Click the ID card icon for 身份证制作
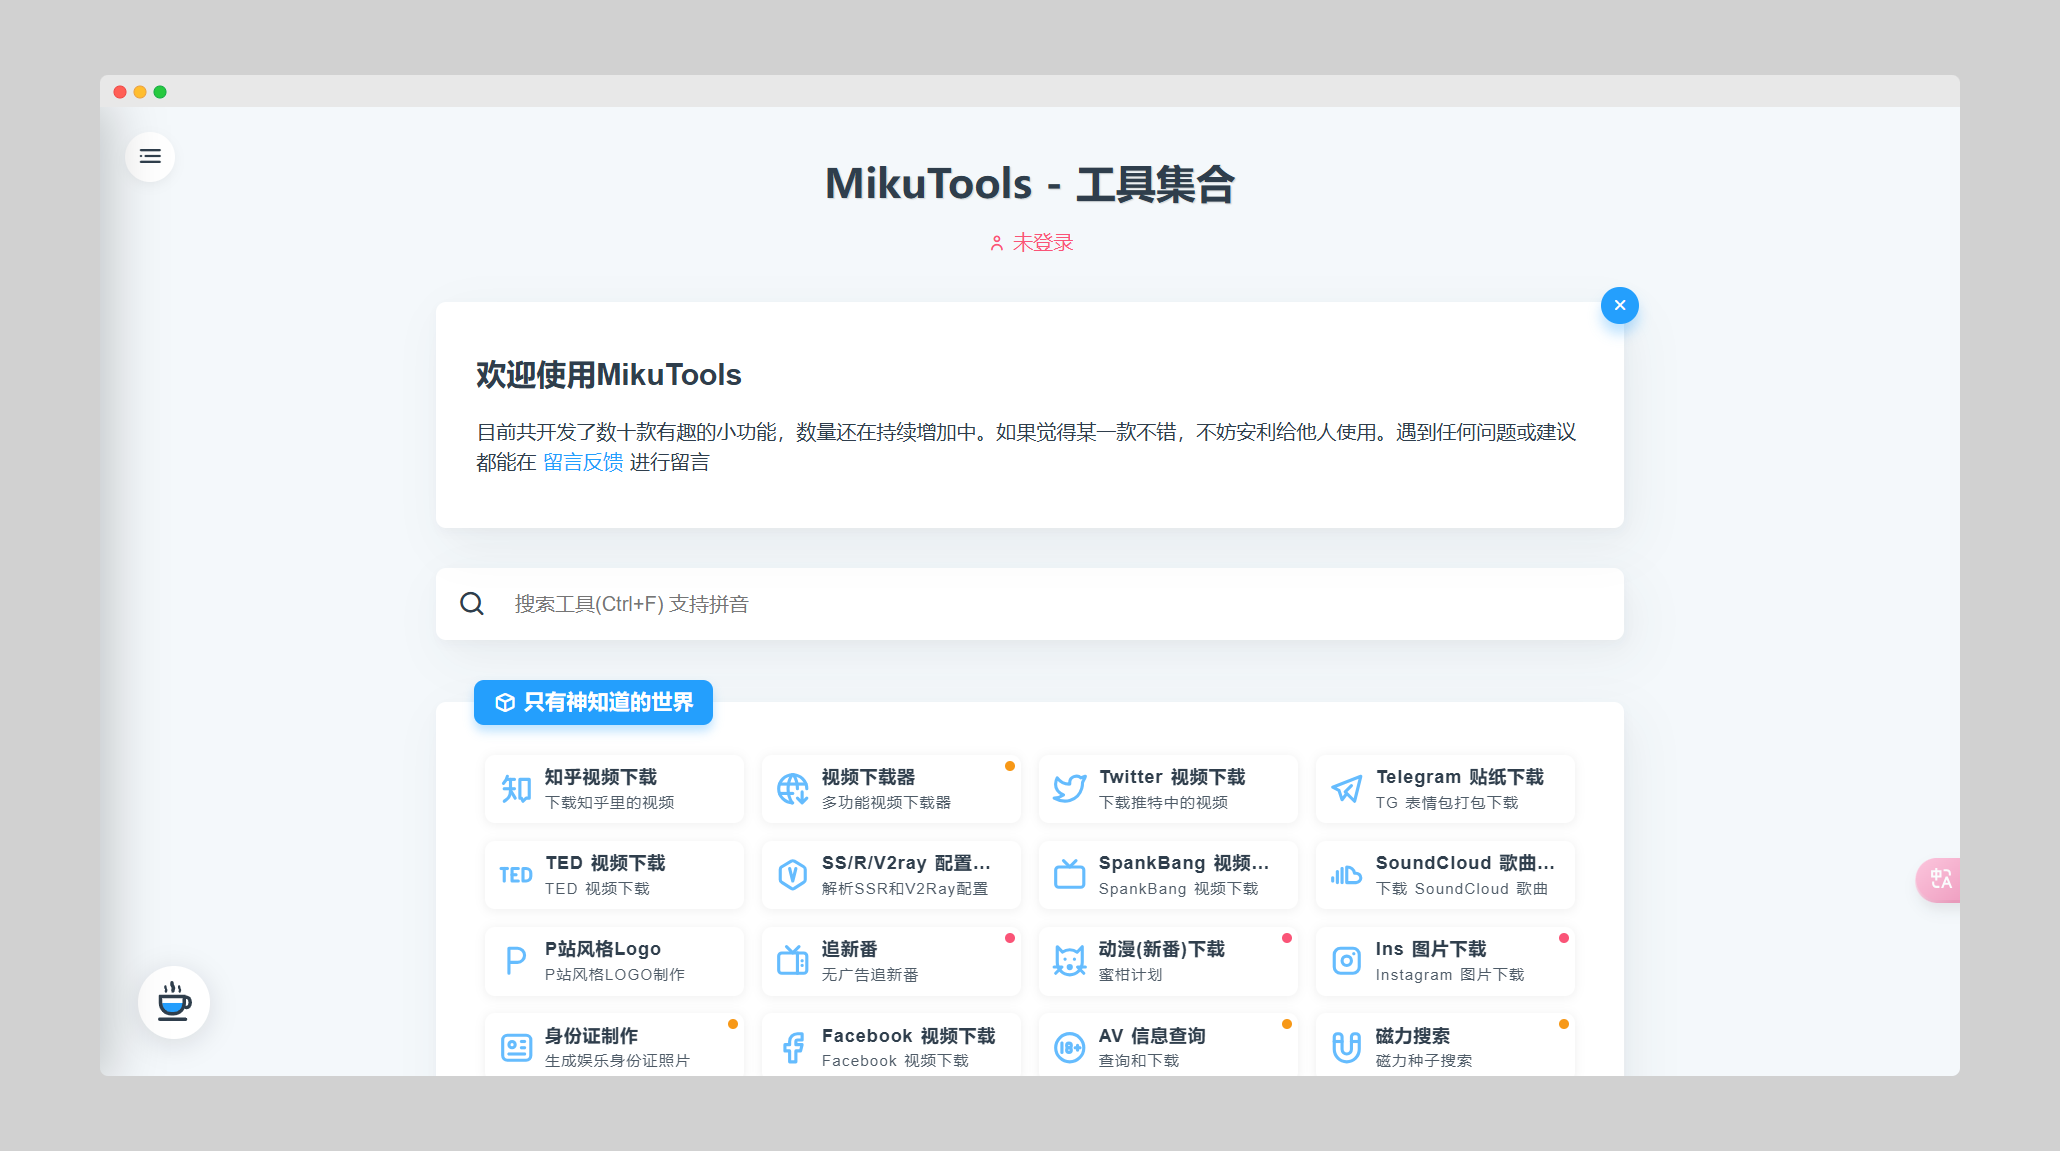 [516, 1047]
